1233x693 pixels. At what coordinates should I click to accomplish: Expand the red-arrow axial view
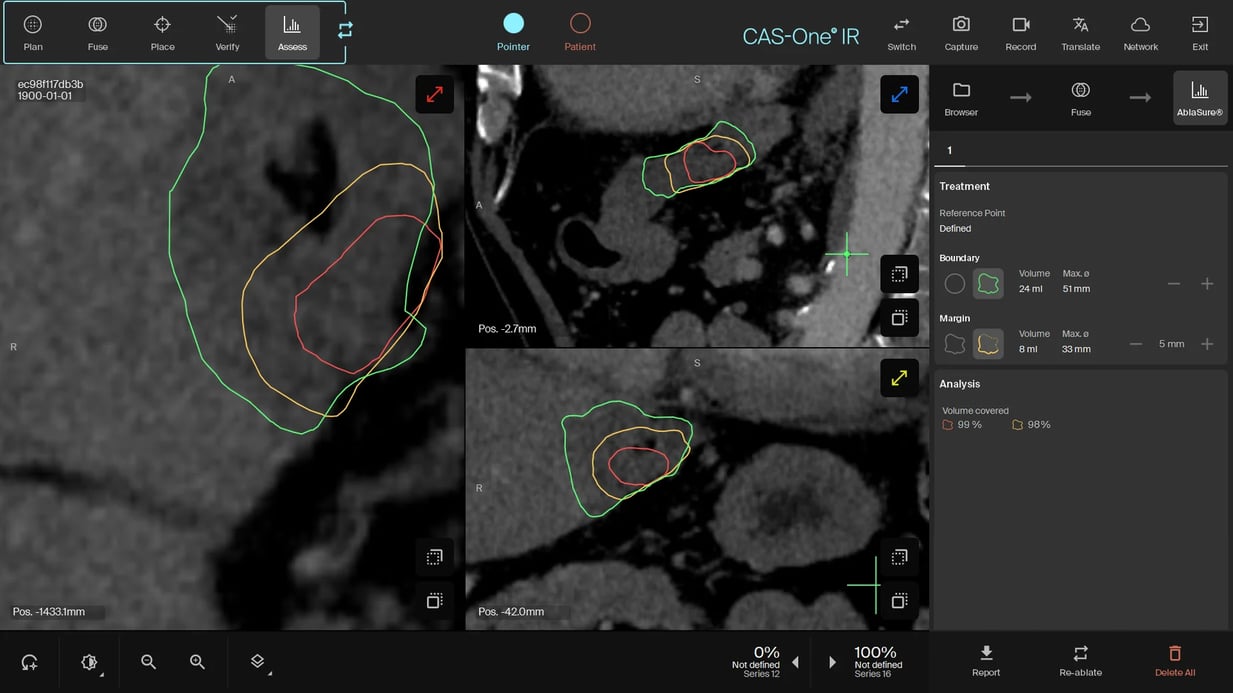point(434,94)
